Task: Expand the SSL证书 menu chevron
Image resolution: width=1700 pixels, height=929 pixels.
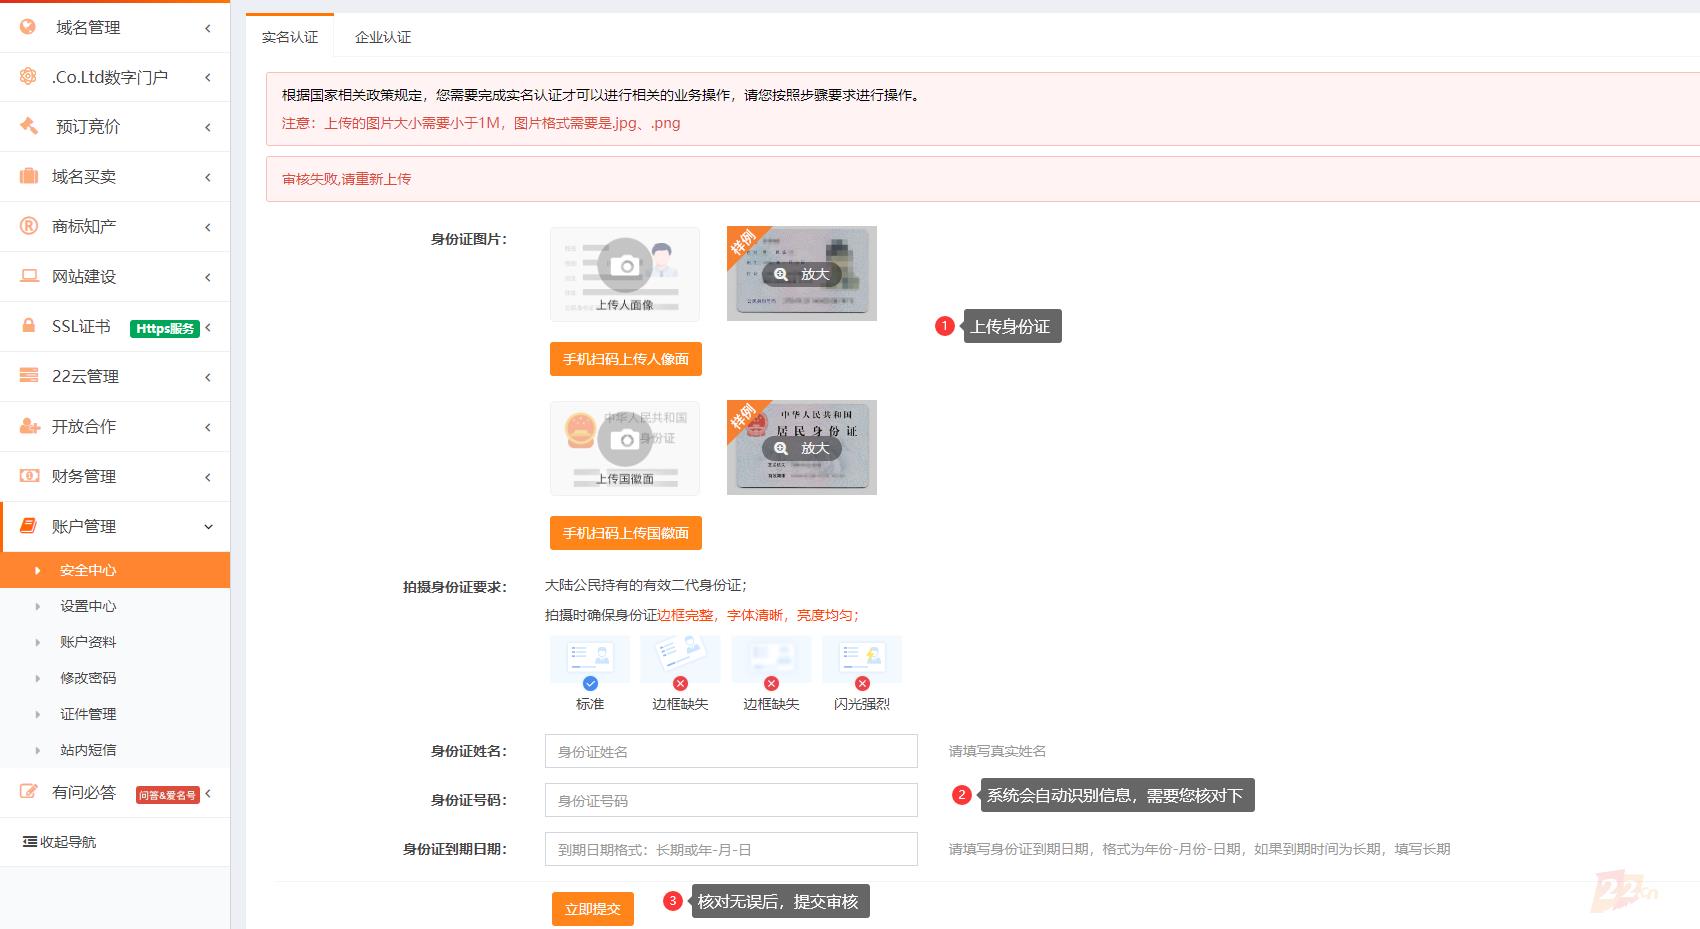Action: pyautogui.click(x=208, y=327)
